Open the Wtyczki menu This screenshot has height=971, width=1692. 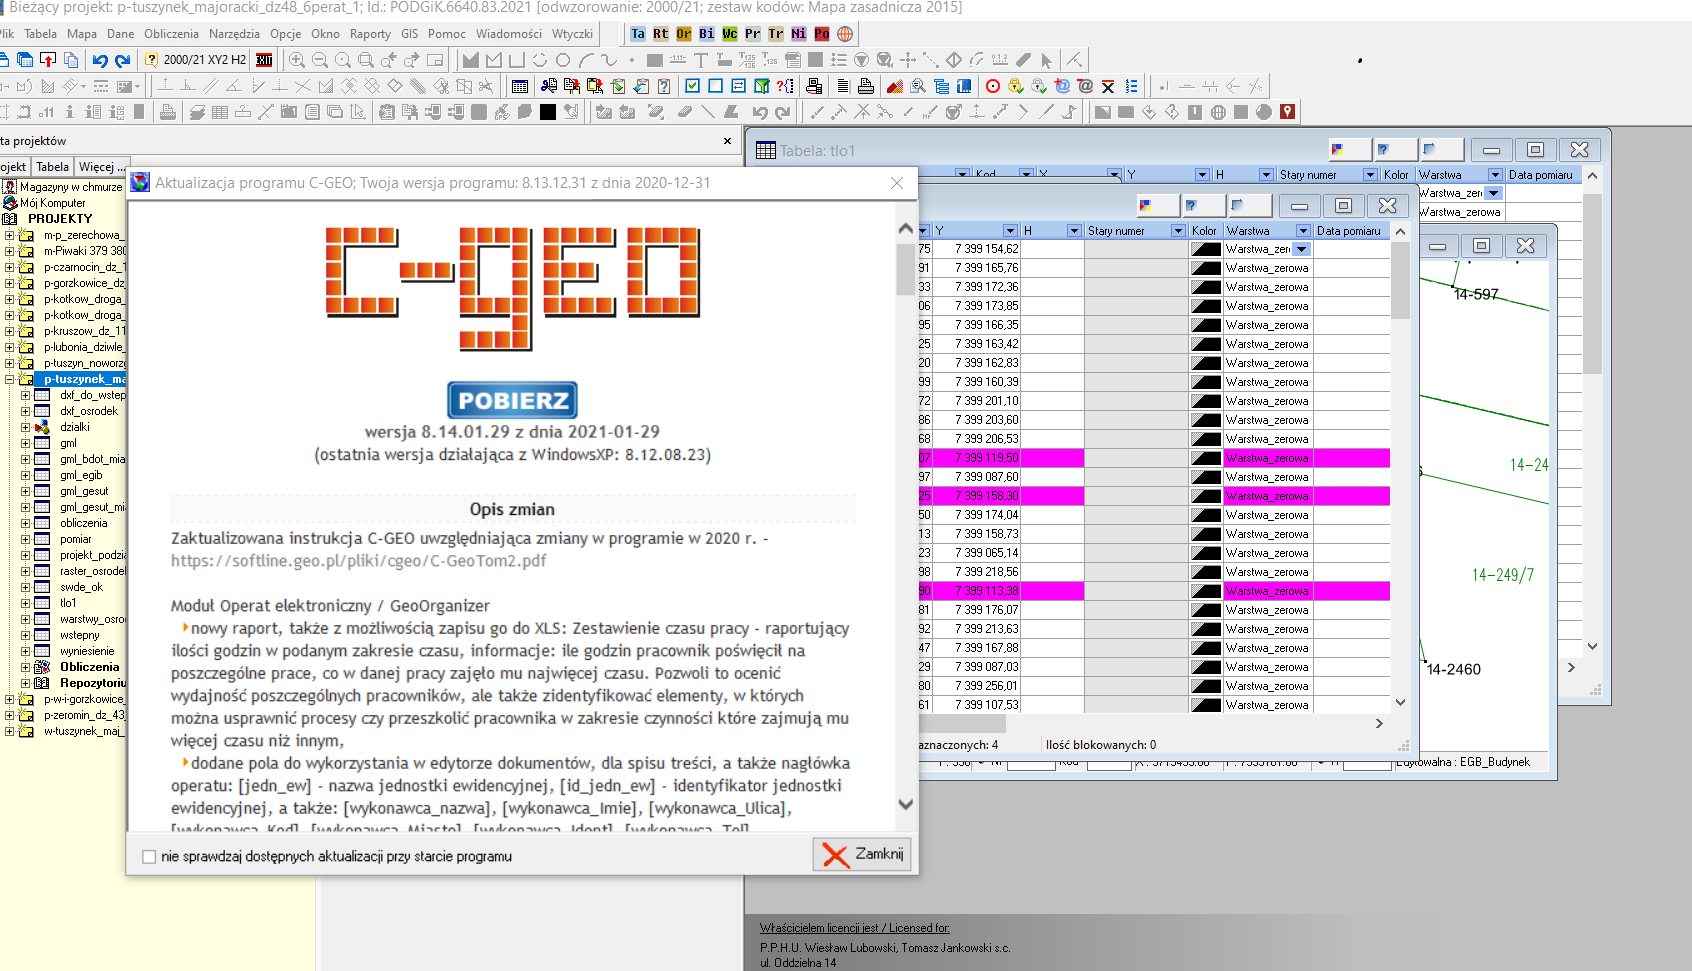[572, 34]
